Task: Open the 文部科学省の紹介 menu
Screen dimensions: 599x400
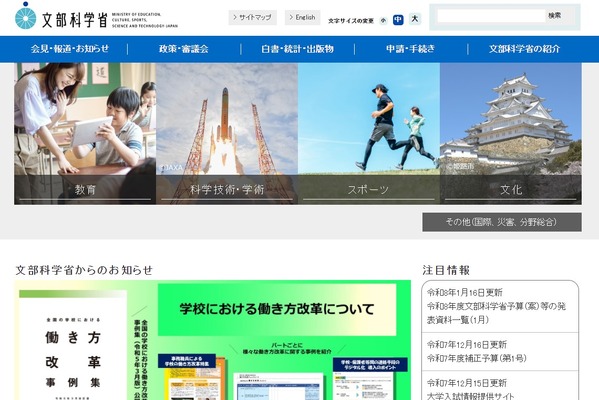Action: [x=525, y=49]
